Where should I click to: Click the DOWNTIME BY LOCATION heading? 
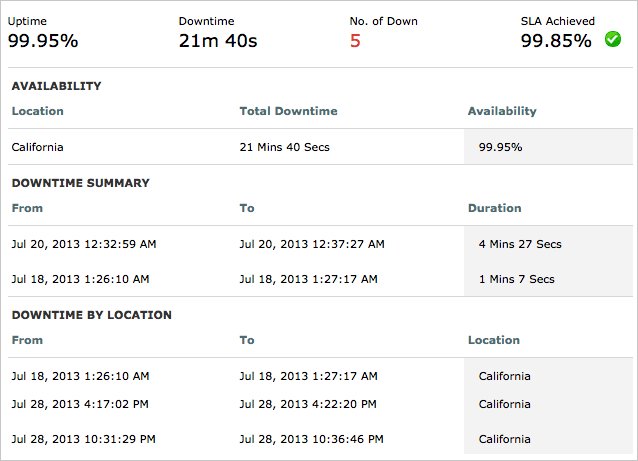pos(91,315)
